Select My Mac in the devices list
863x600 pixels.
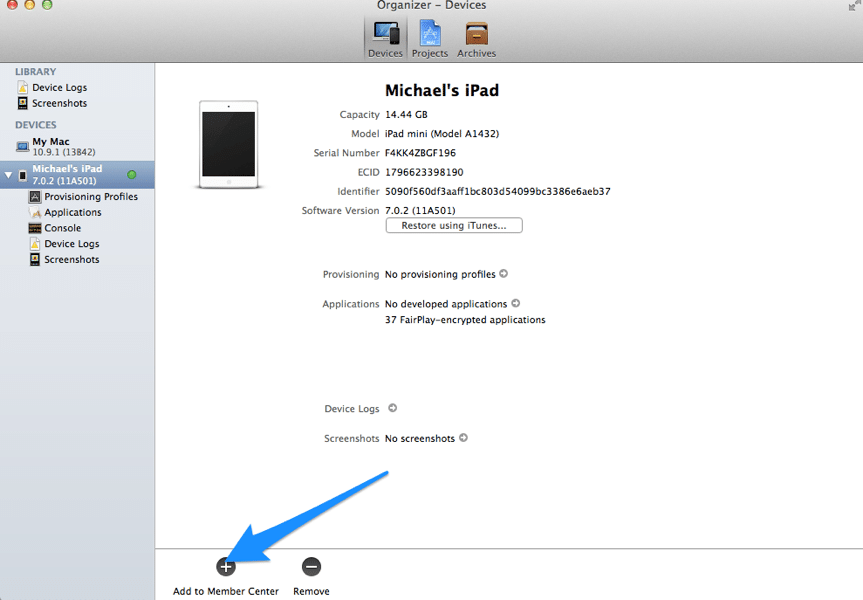coord(77,146)
